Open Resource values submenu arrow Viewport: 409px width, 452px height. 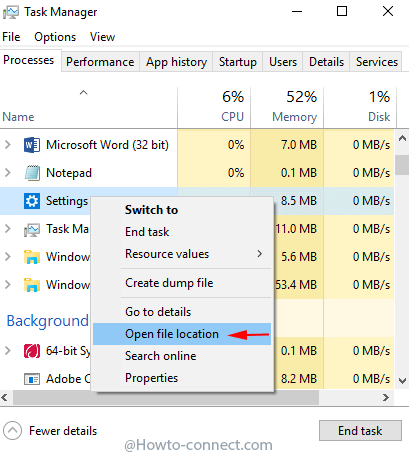260,254
